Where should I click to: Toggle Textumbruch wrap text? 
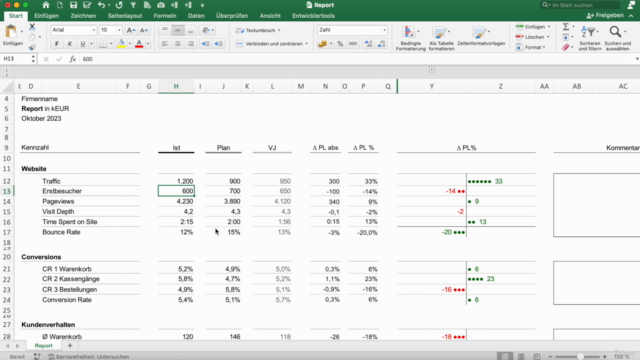pyautogui.click(x=258, y=30)
